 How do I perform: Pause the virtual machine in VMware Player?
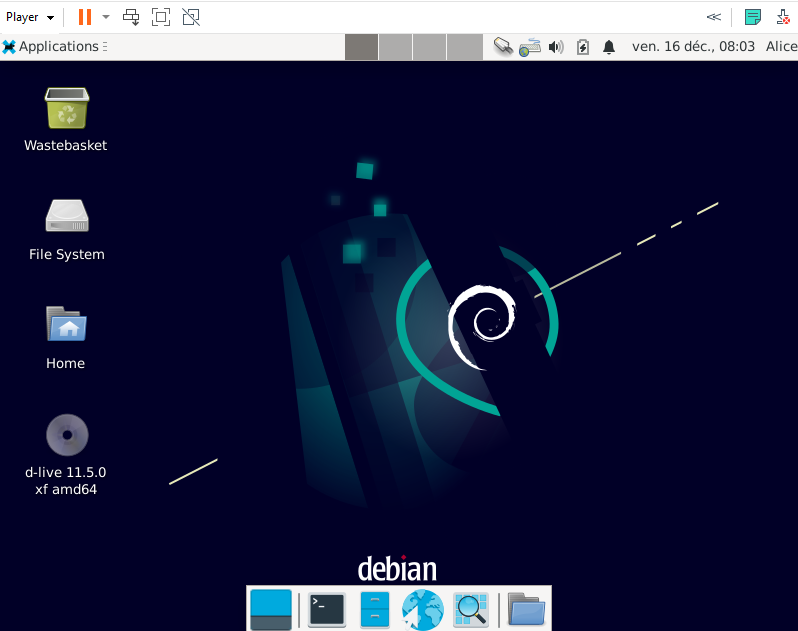tap(85, 17)
